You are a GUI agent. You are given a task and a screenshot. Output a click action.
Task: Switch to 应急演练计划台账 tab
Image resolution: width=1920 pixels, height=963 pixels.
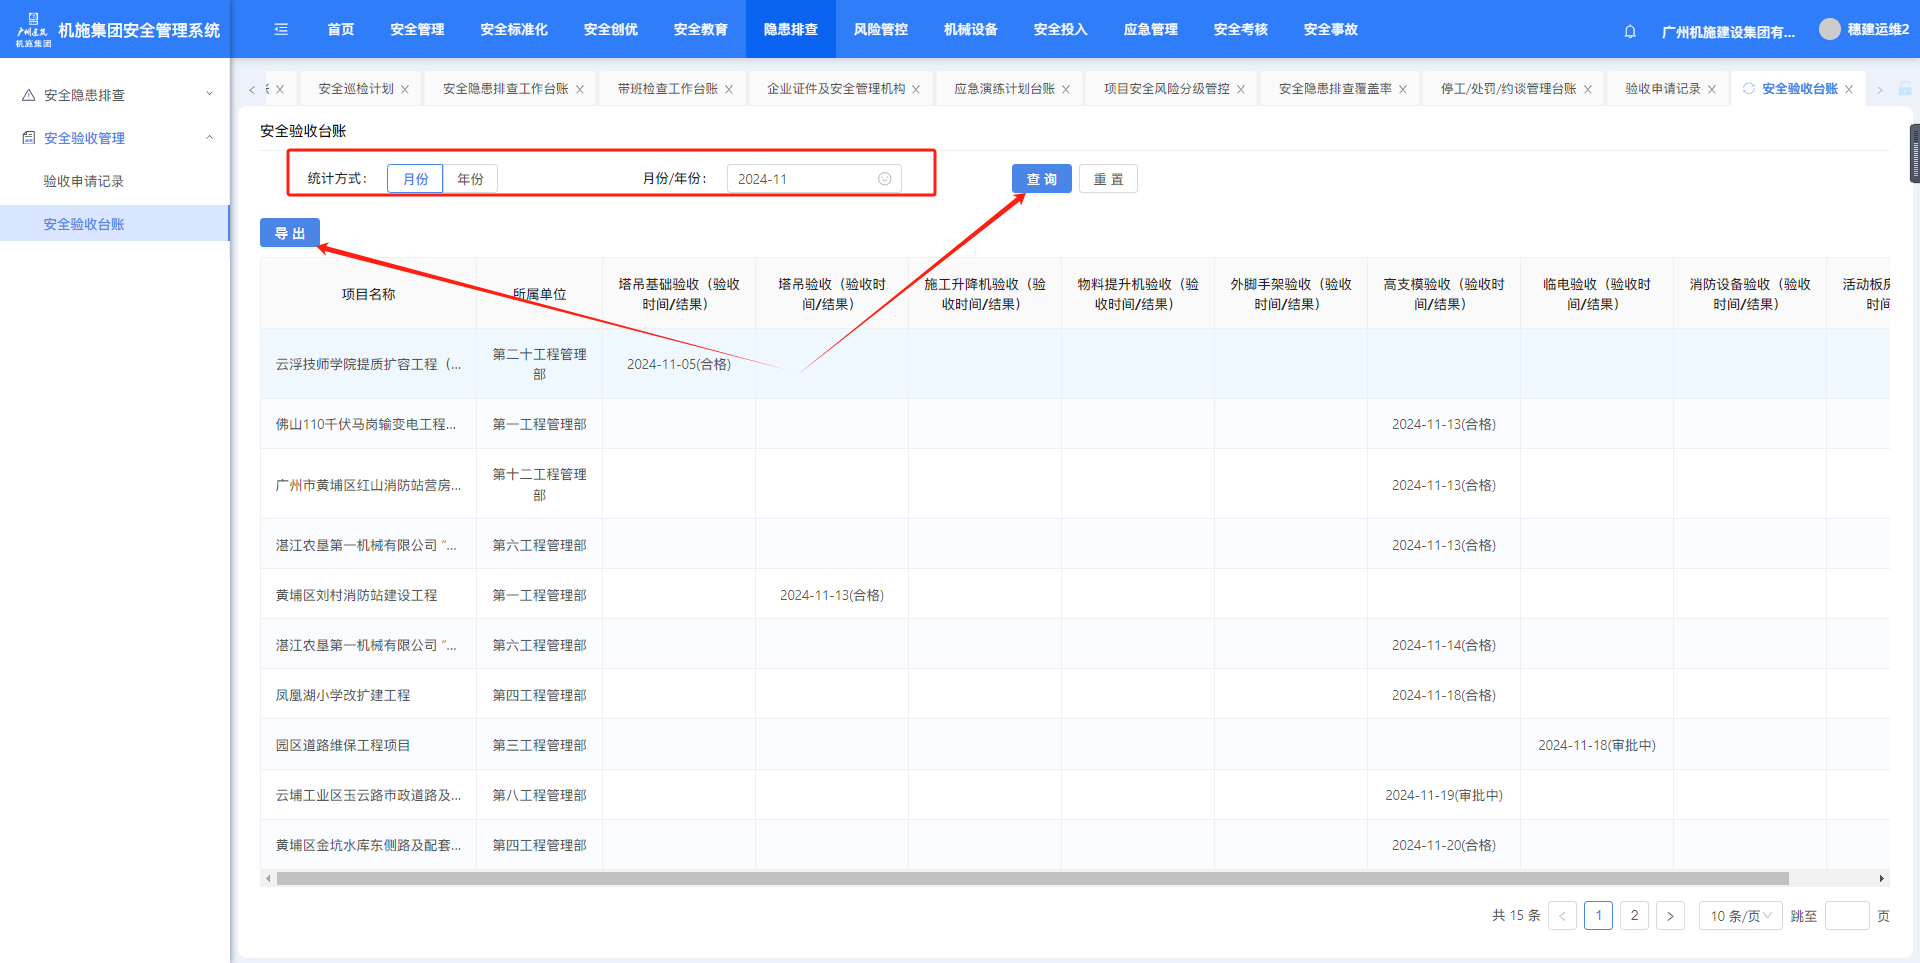click(1004, 89)
